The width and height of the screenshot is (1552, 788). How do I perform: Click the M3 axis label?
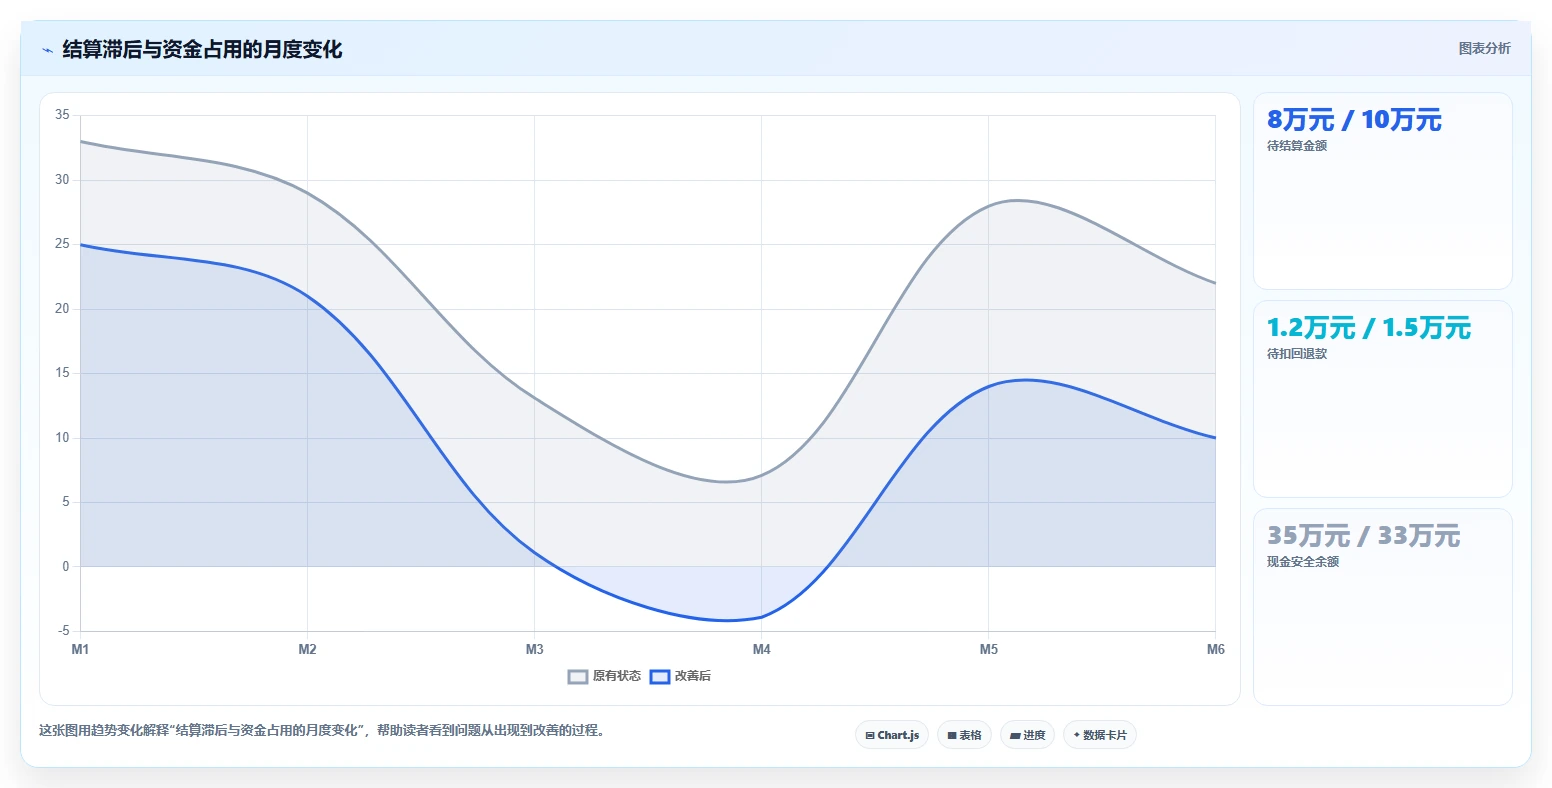point(535,650)
